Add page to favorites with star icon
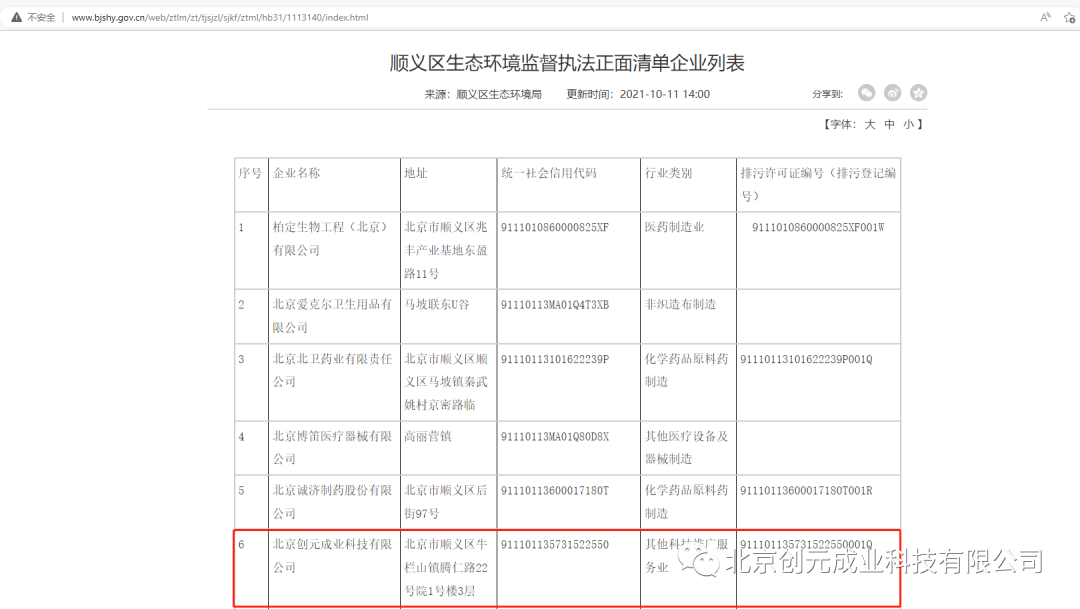 click(1070, 17)
